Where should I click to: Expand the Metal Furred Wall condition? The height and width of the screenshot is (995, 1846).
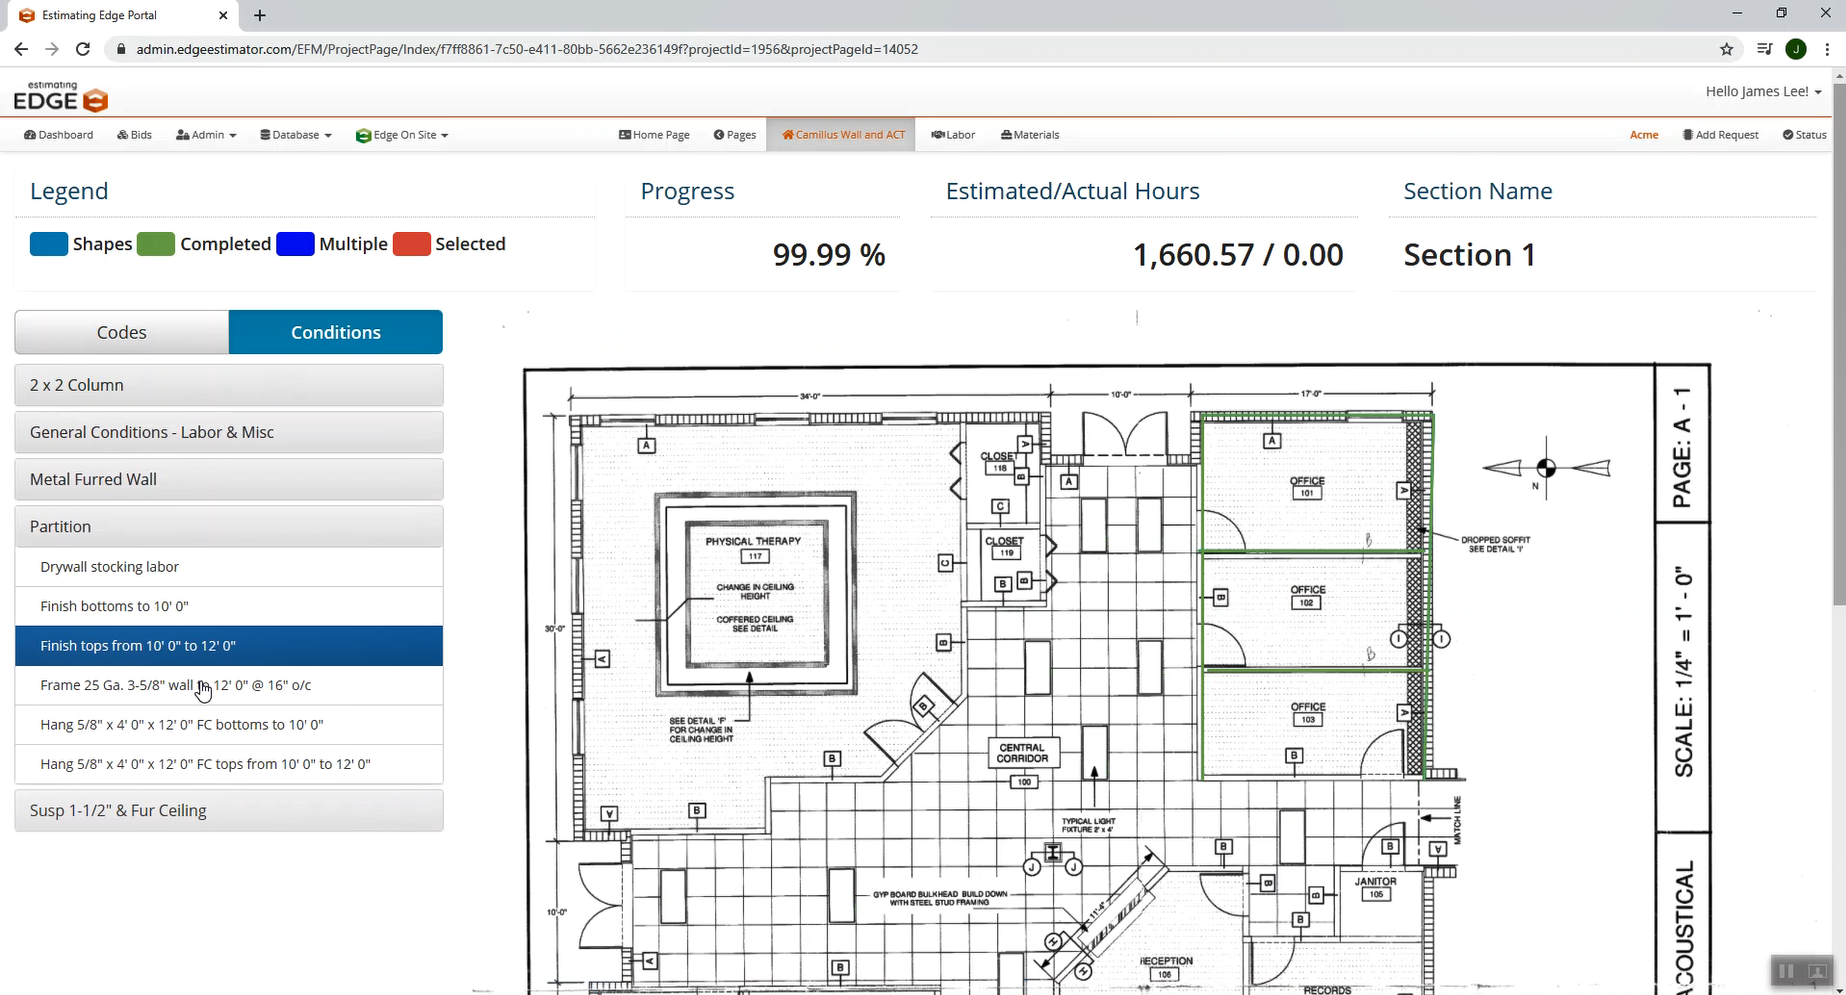pyautogui.click(x=229, y=479)
